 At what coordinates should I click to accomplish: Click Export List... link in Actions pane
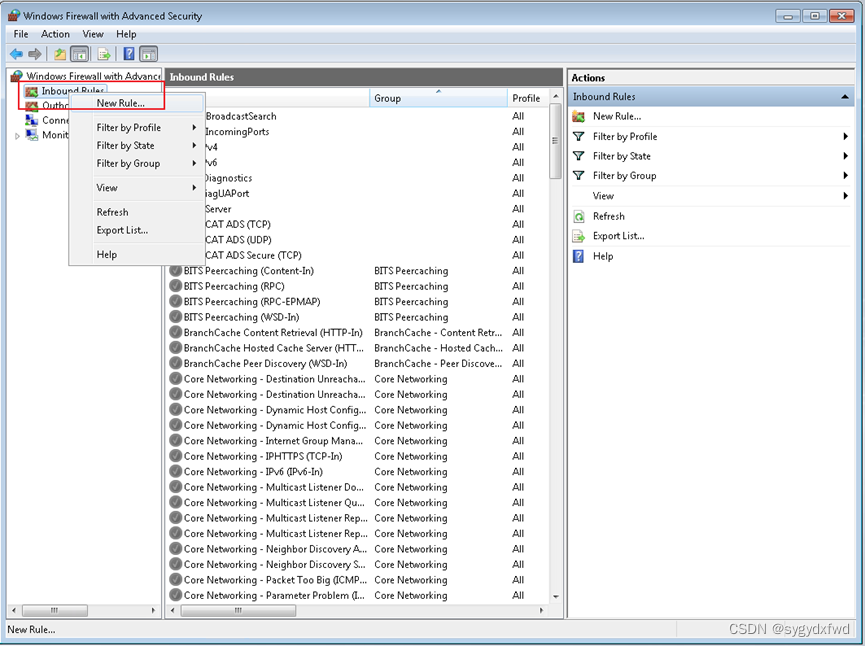pos(618,236)
